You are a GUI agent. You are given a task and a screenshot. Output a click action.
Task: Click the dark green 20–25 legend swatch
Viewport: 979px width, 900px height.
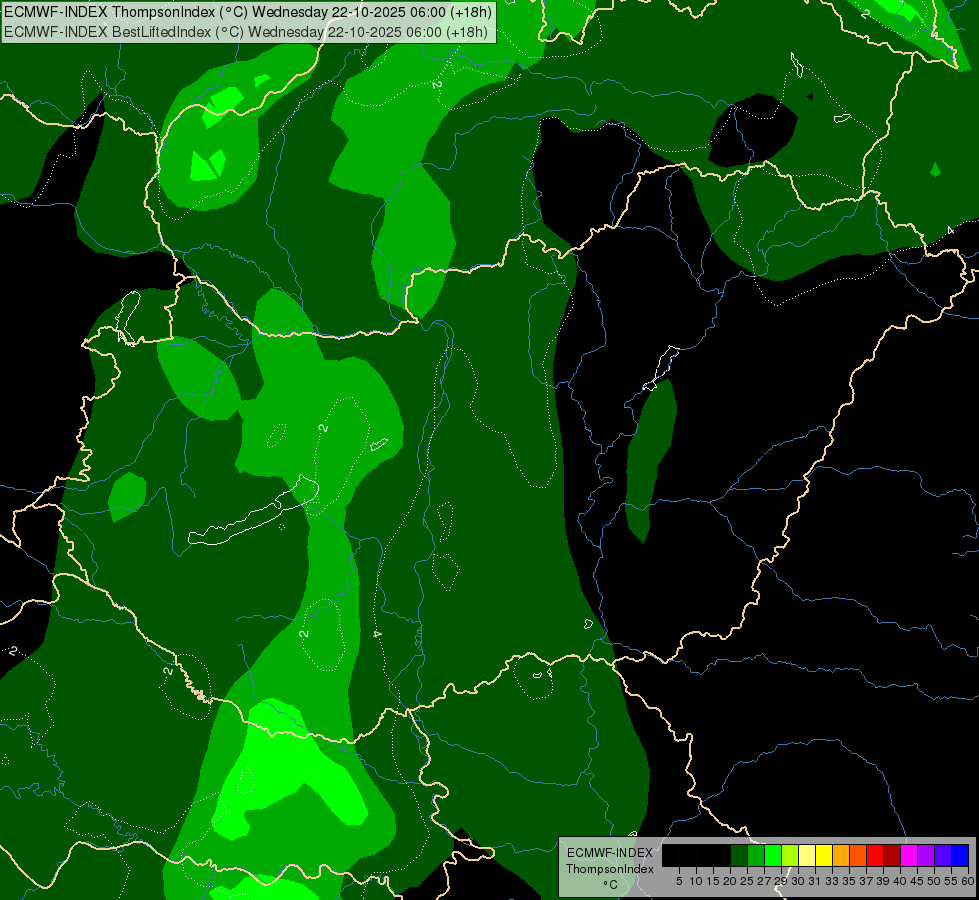[739, 855]
